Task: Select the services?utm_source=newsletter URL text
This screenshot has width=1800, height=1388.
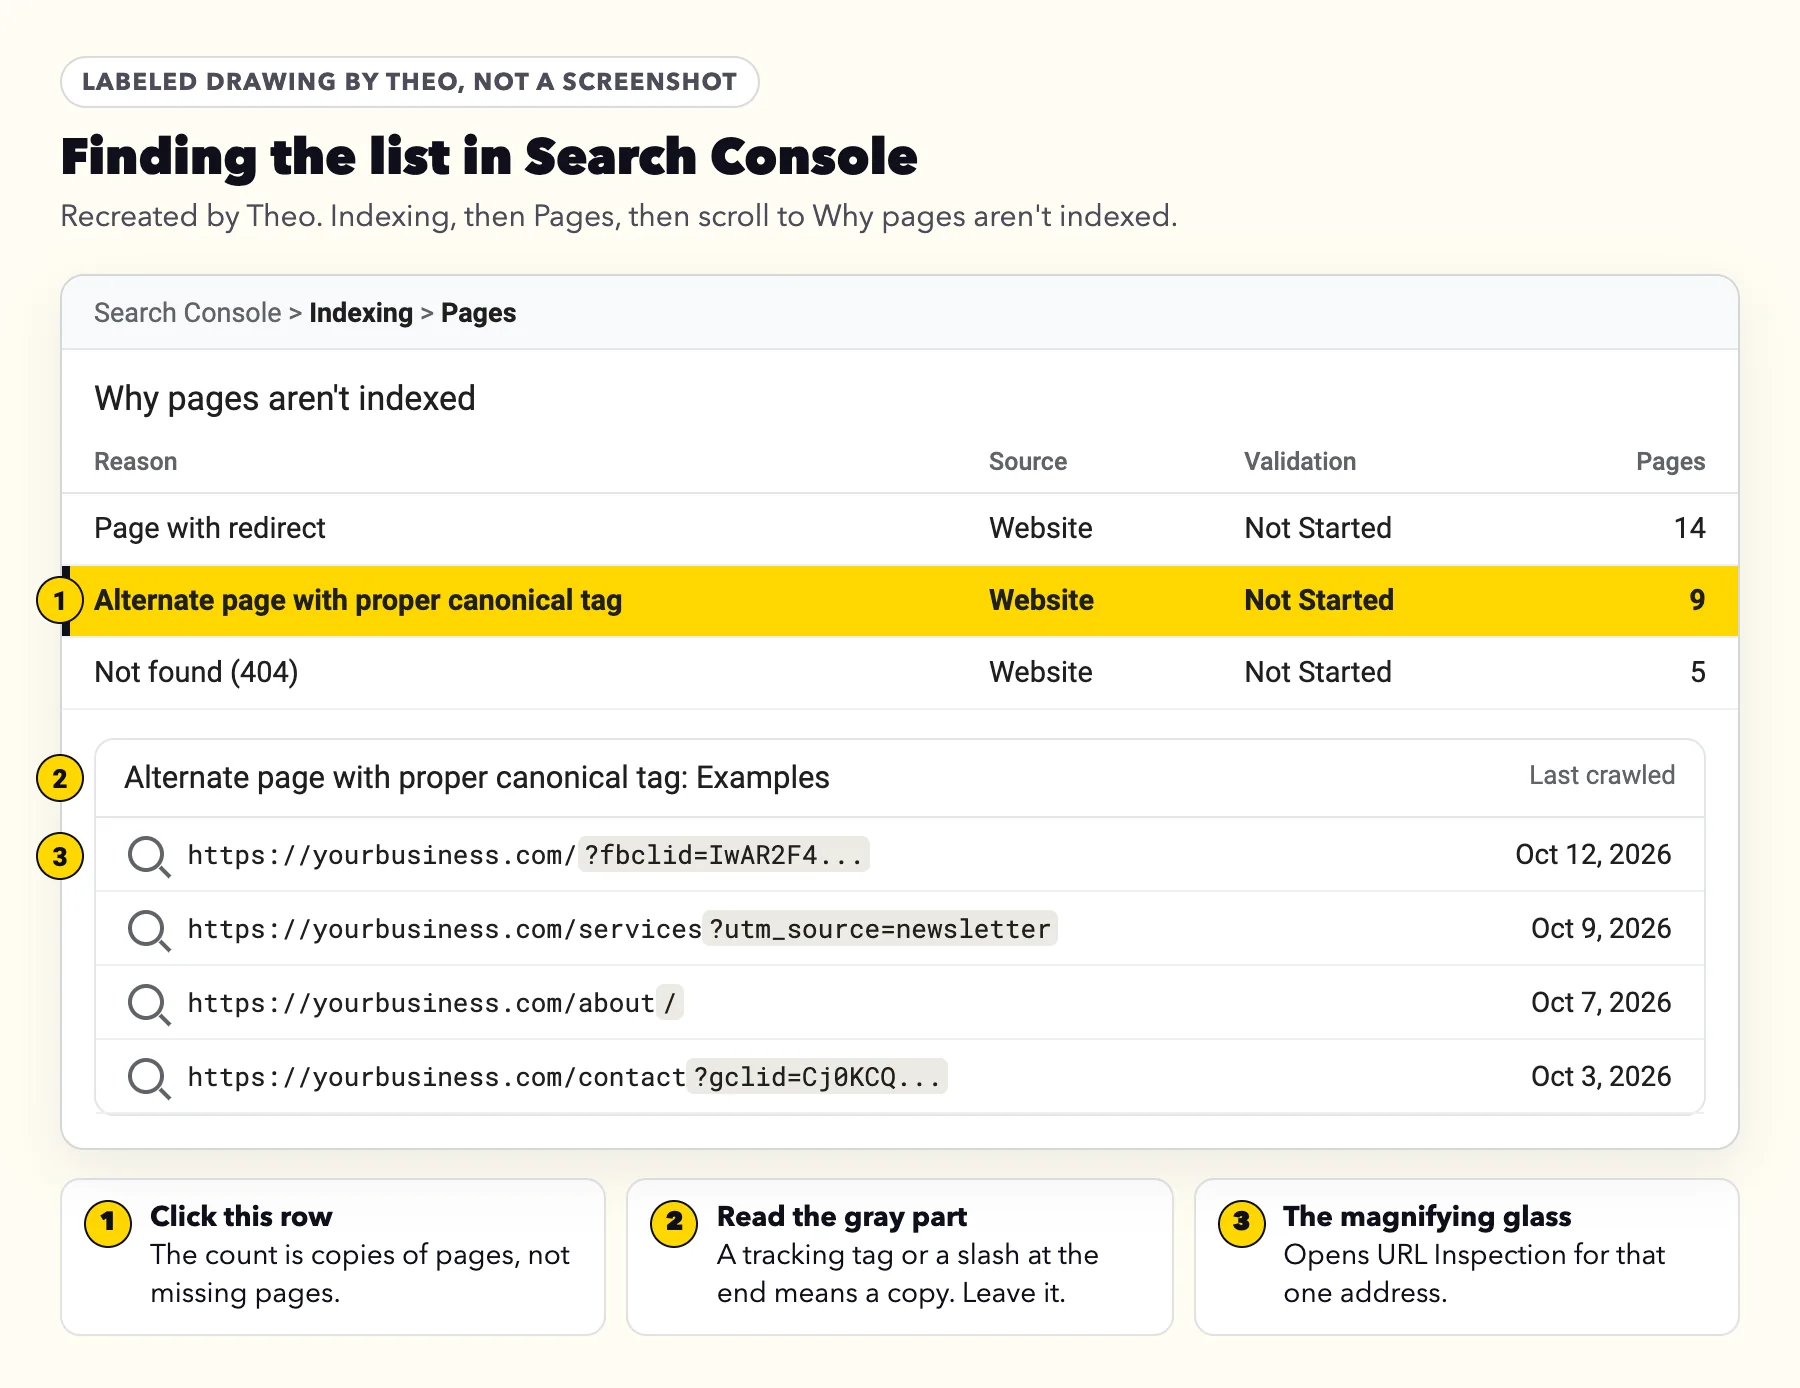Action: point(622,929)
